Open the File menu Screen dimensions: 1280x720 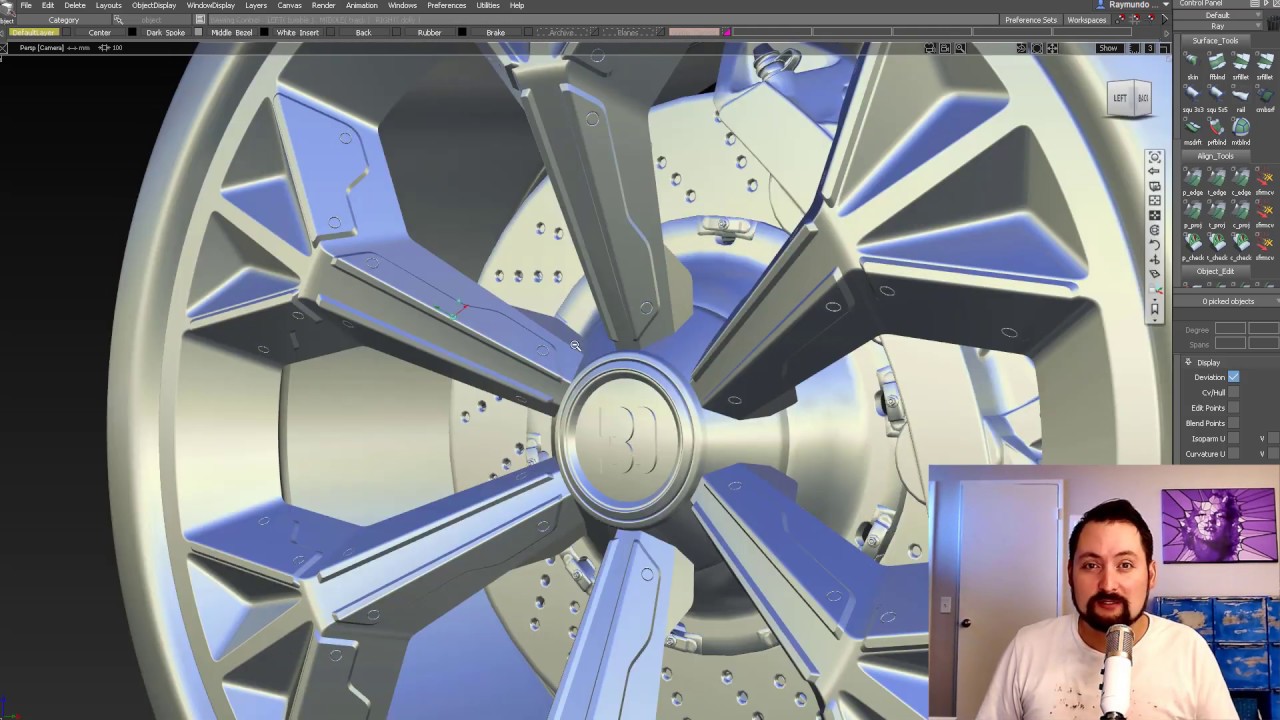26,5
